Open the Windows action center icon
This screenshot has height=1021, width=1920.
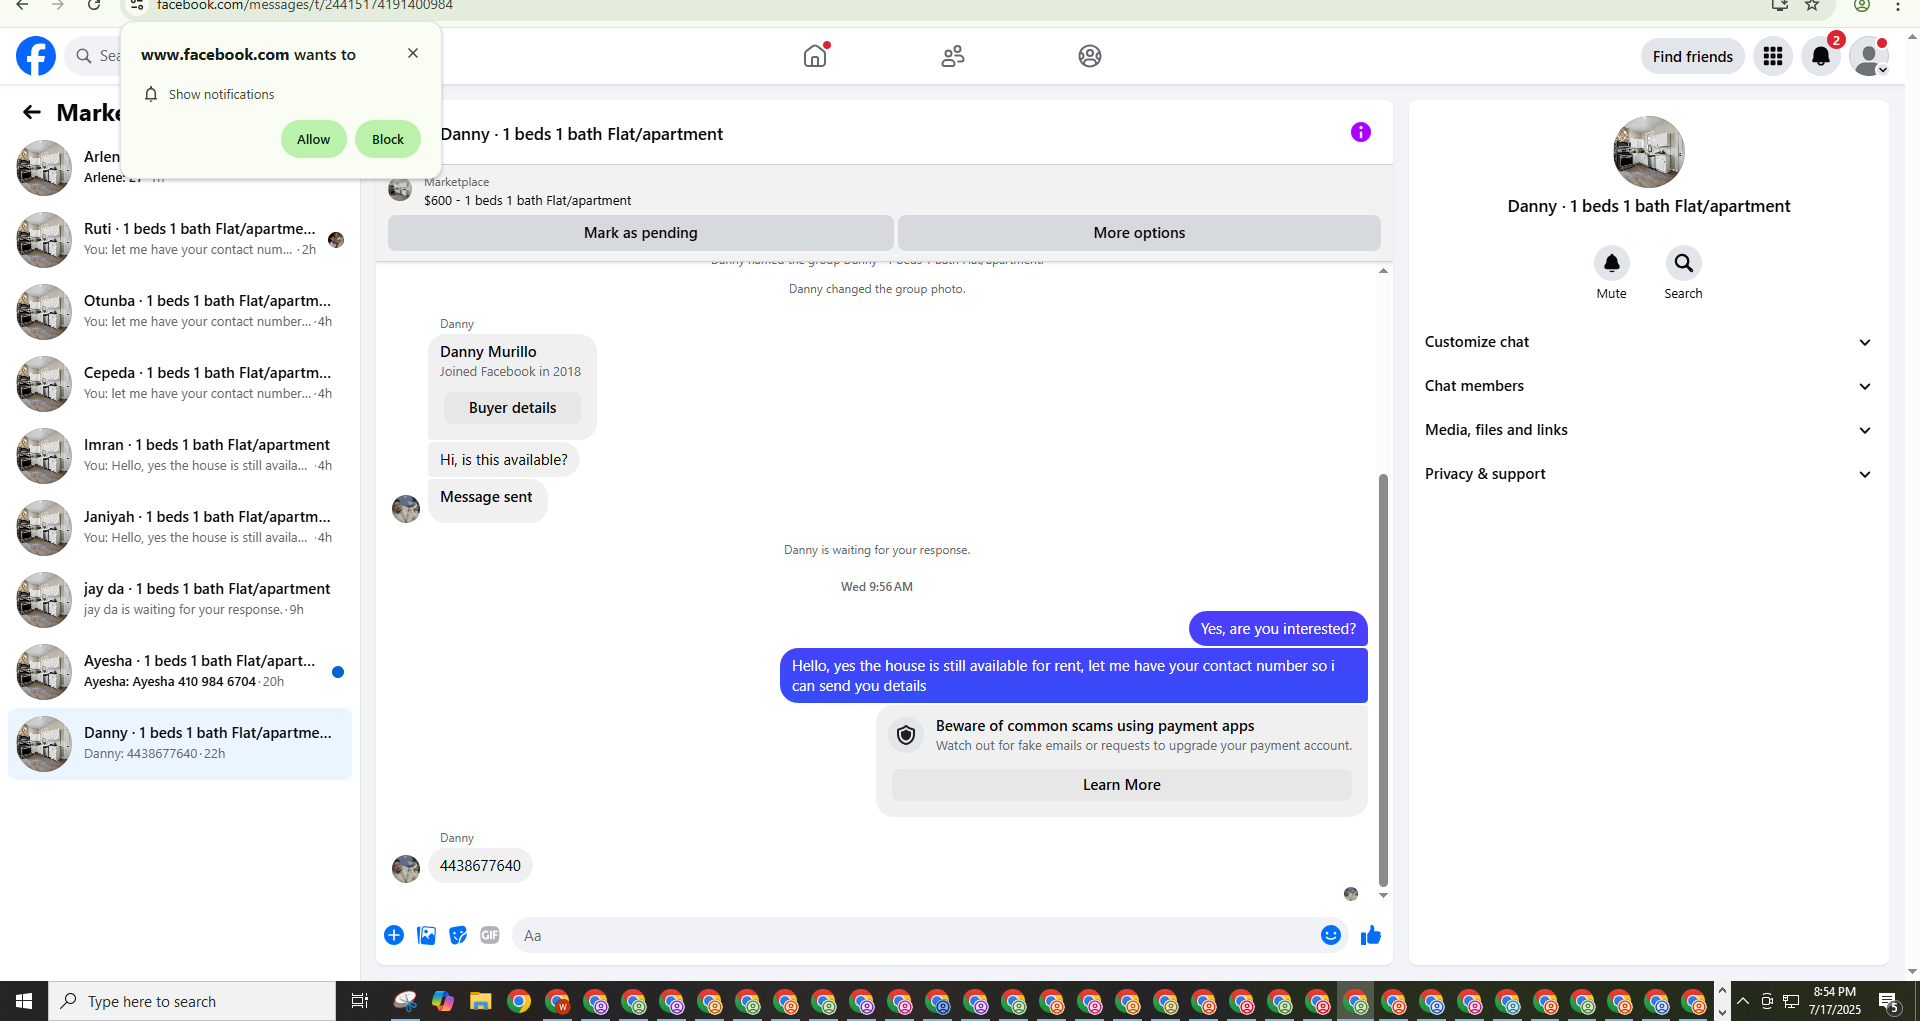(x=1889, y=1001)
